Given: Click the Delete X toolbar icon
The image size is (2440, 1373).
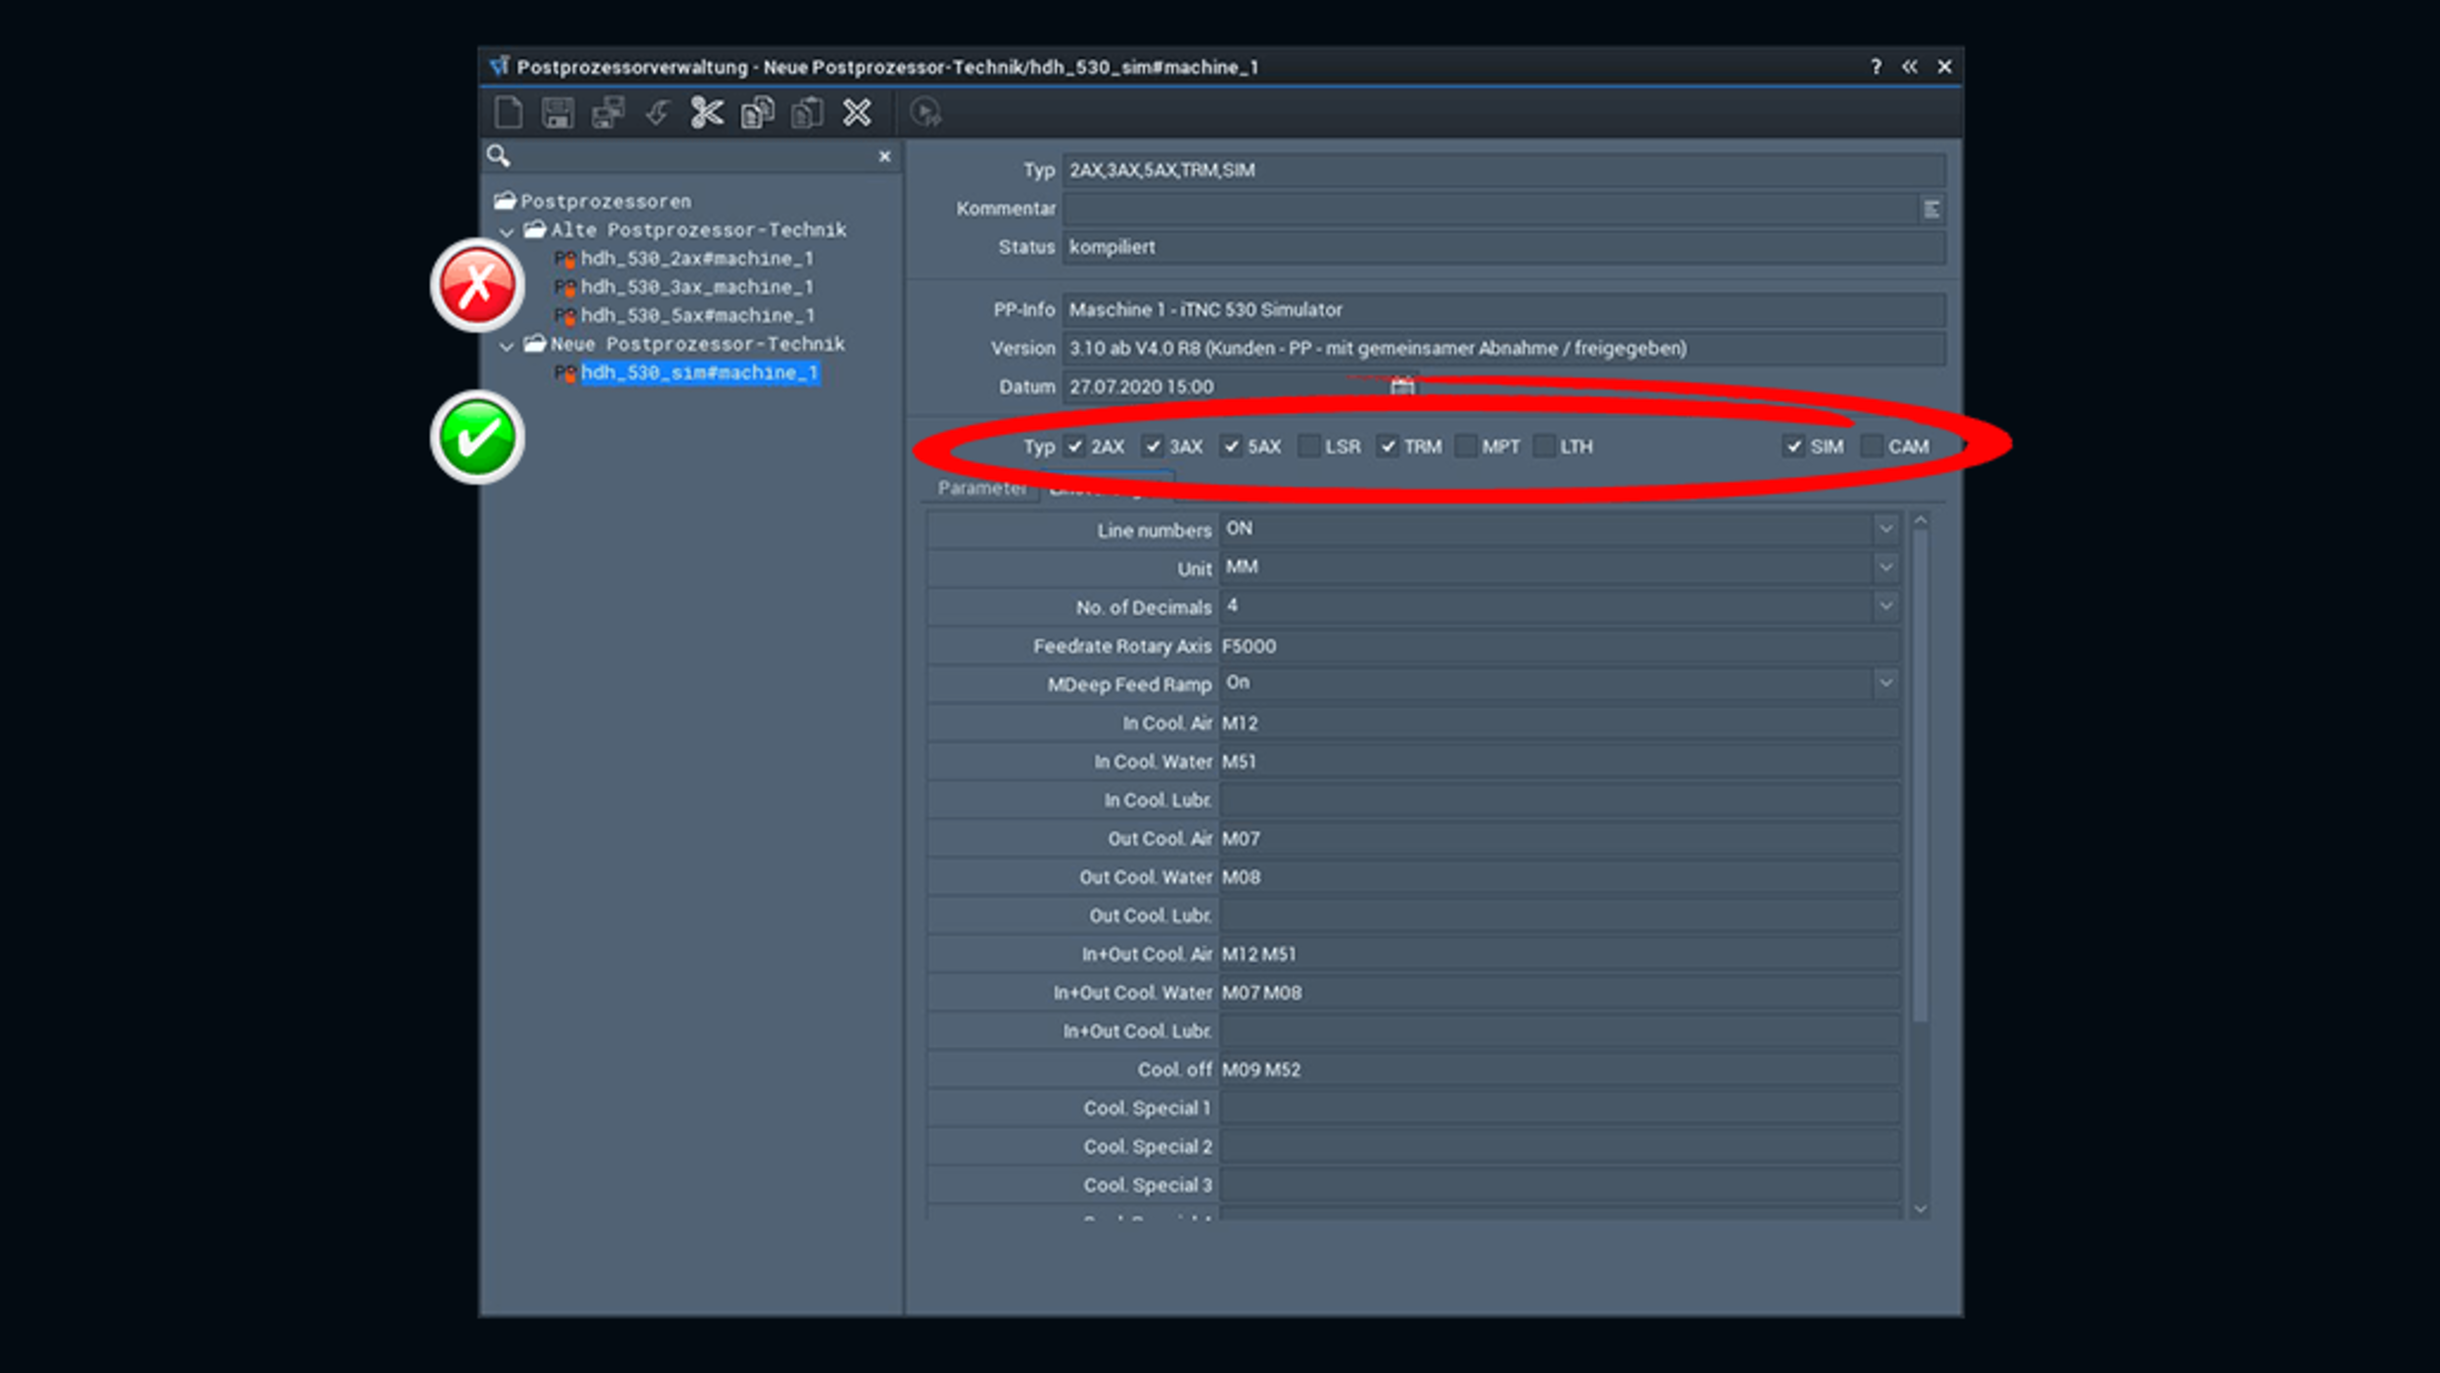Looking at the screenshot, I should (857, 113).
